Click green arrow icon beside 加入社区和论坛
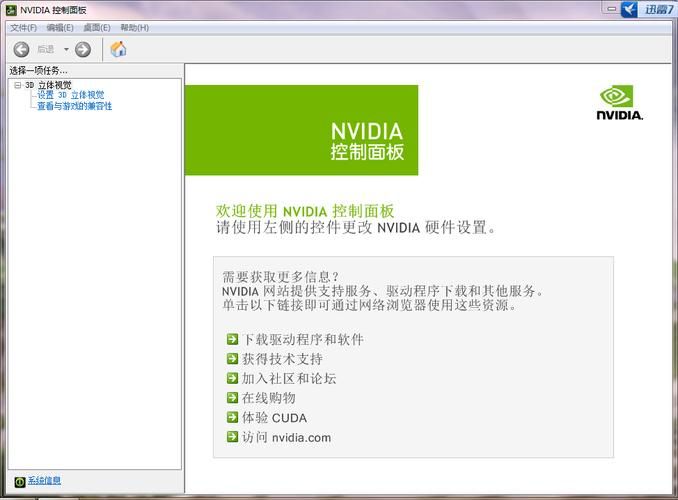This screenshot has height=500, width=678. coord(232,378)
